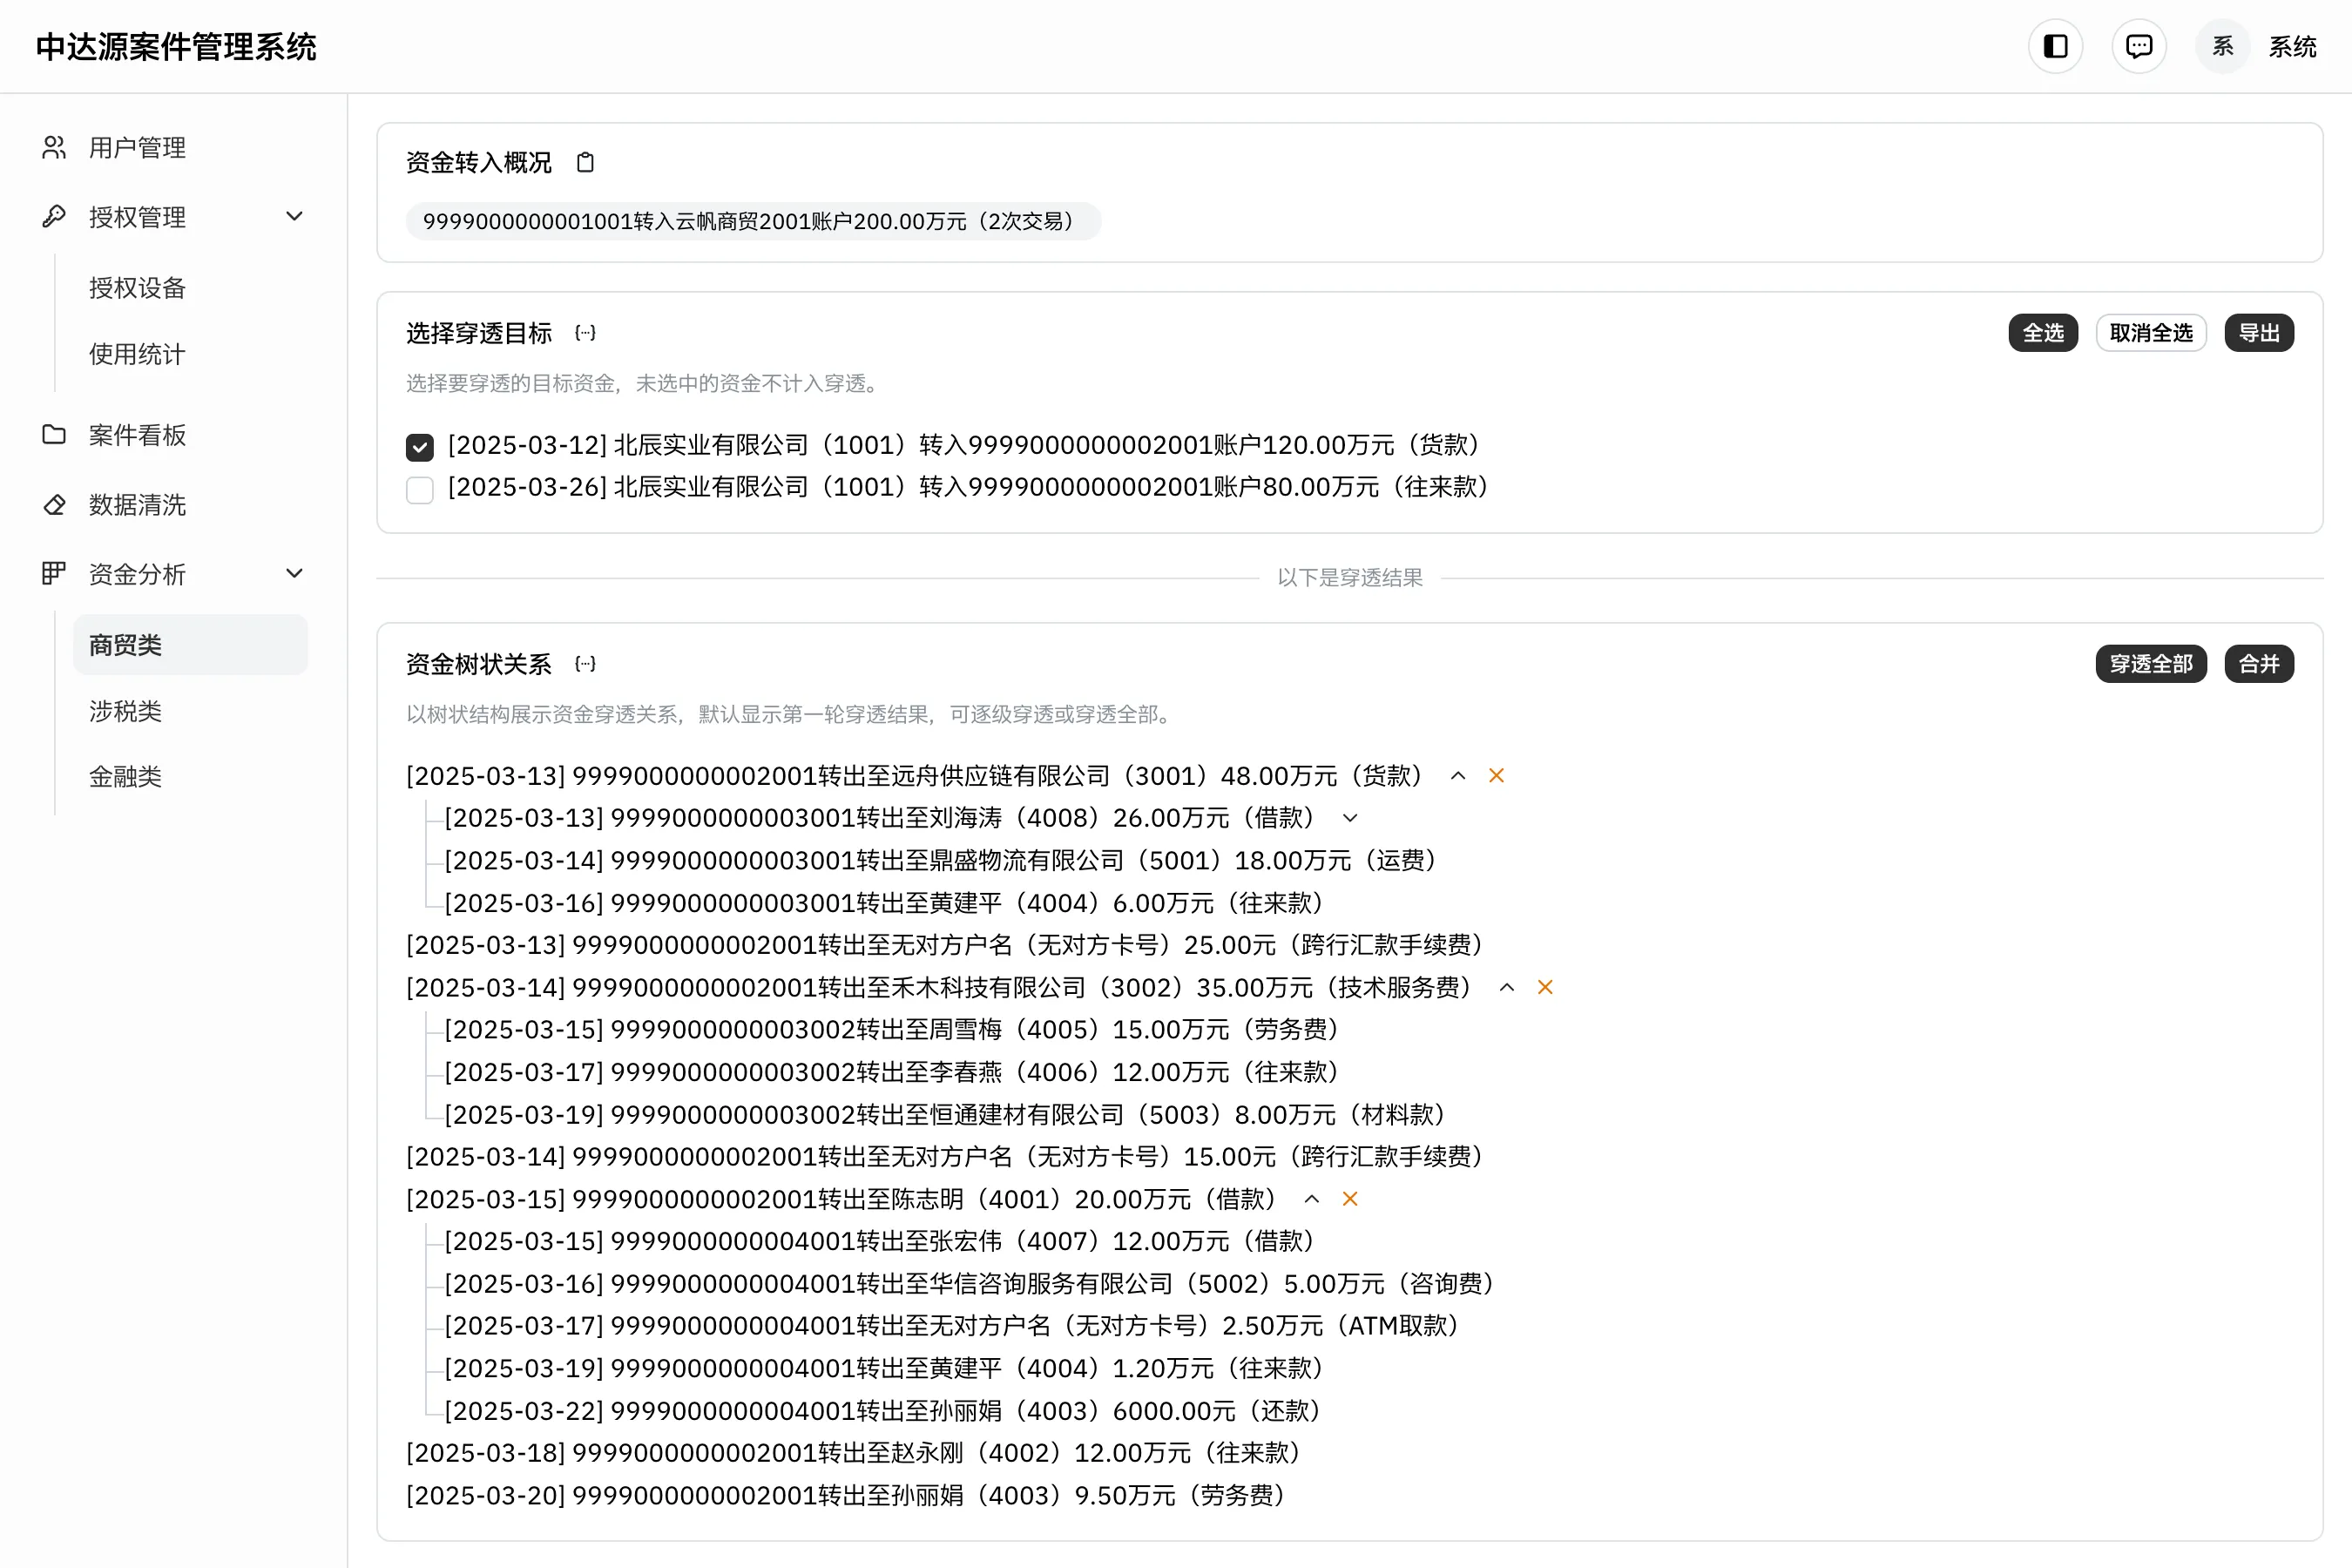Collapse the 授权管理 menu chevron
Screen dimensions: 2352x1568
[x=294, y=217]
